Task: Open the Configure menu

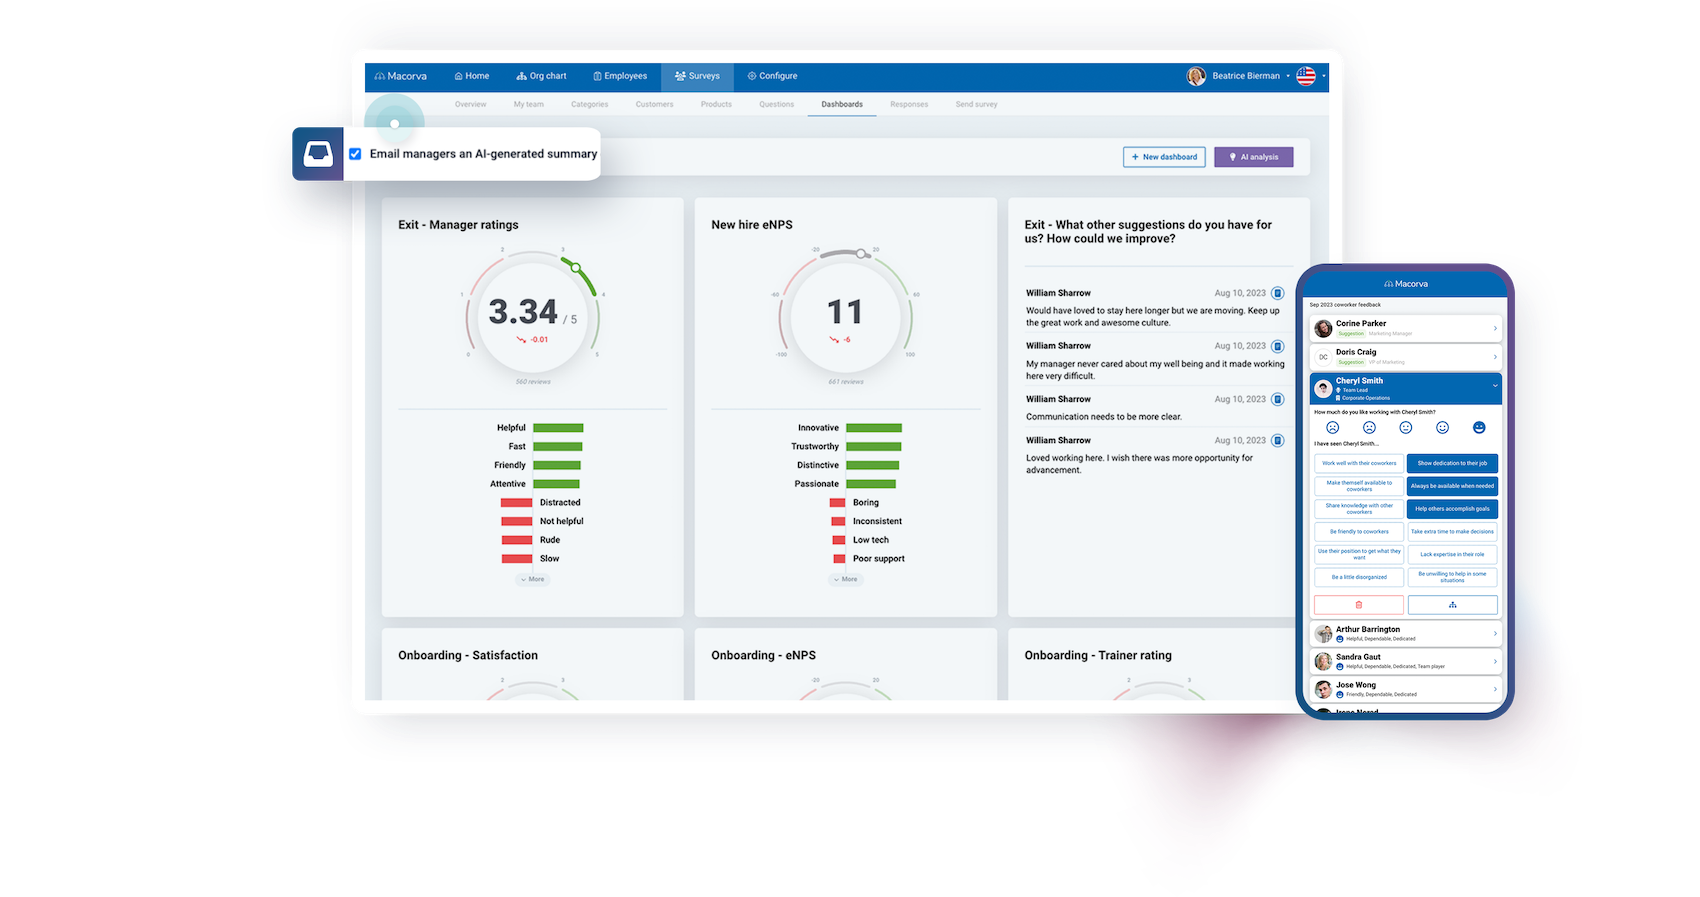Action: pos(772,76)
